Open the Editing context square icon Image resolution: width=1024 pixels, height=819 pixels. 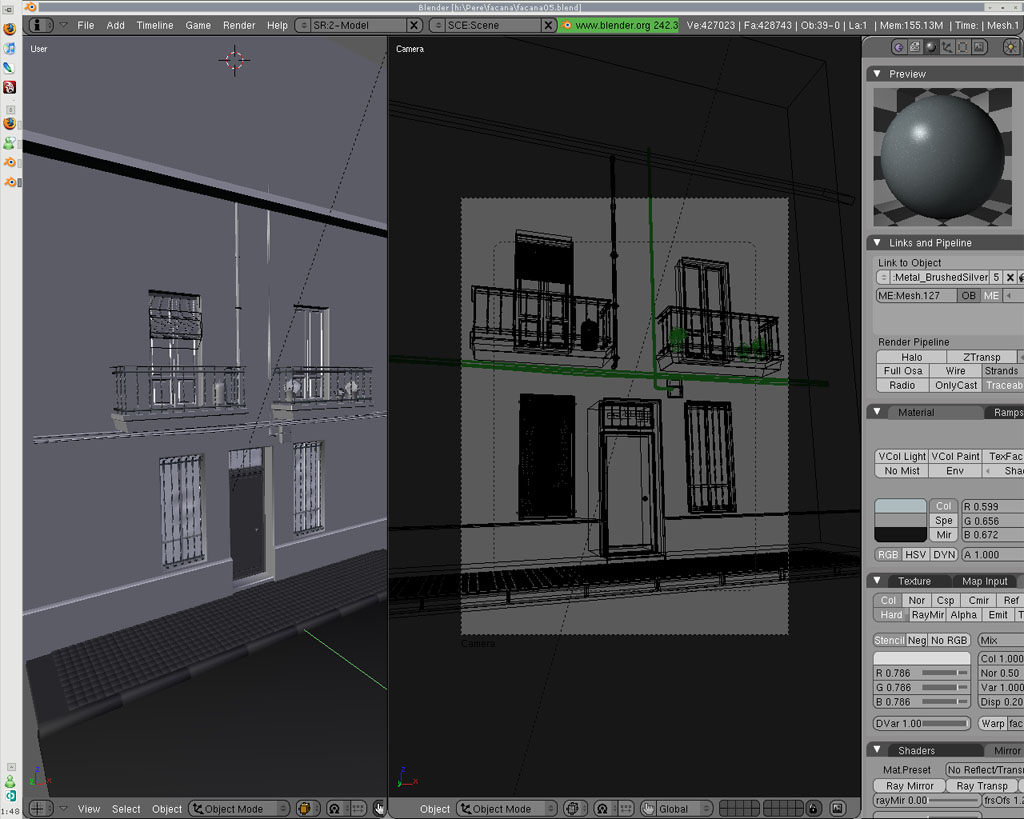pyautogui.click(x=963, y=47)
